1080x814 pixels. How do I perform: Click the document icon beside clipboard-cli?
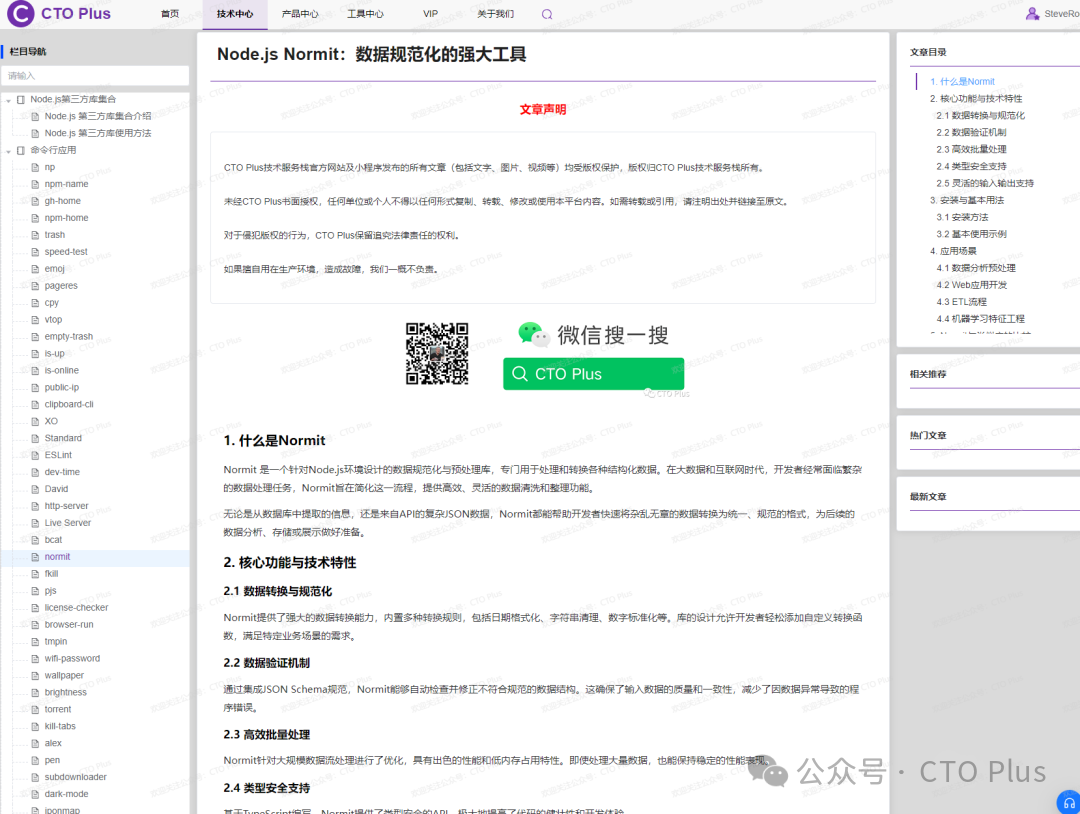35,404
